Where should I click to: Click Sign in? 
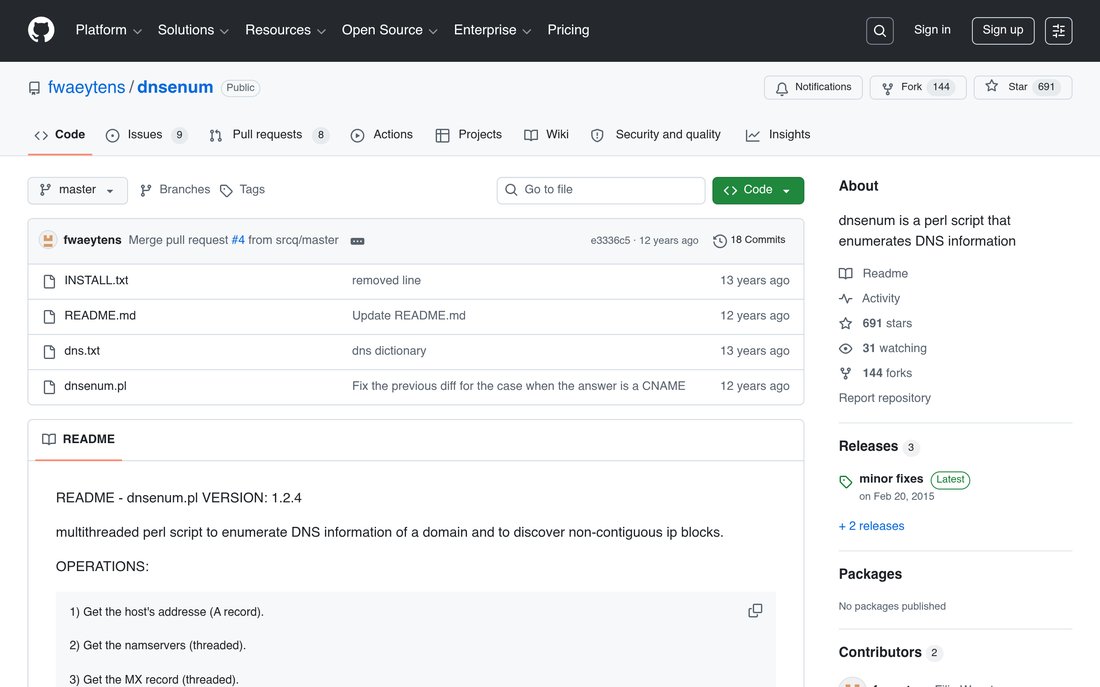(932, 30)
